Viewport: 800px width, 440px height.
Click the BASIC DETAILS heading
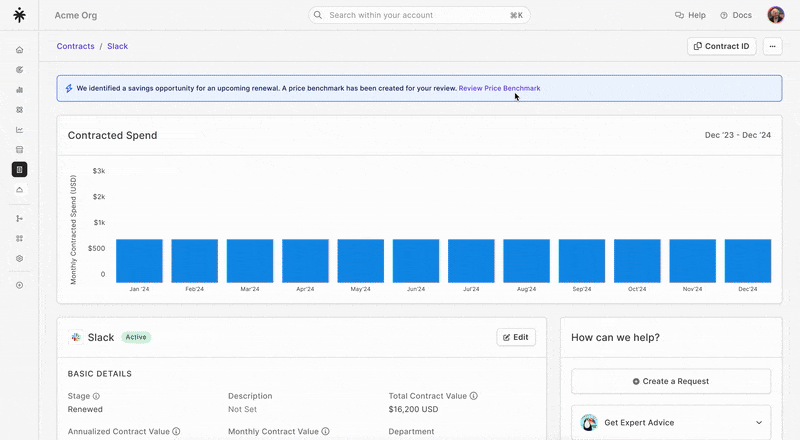click(x=99, y=374)
